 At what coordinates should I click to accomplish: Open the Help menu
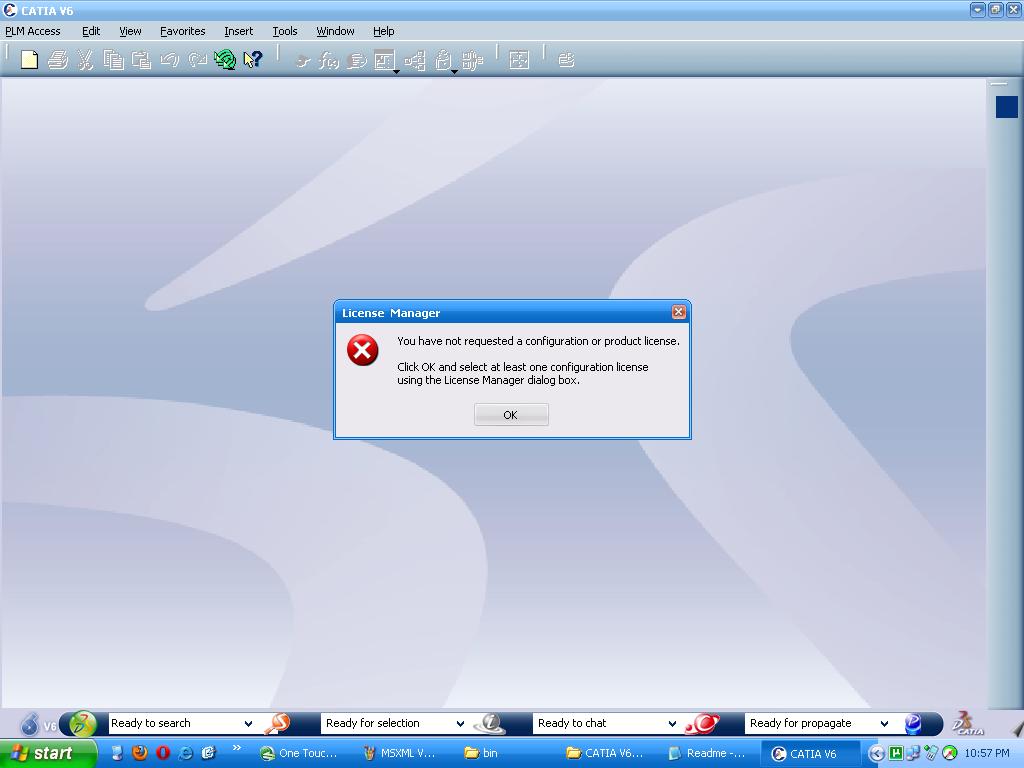(x=383, y=31)
